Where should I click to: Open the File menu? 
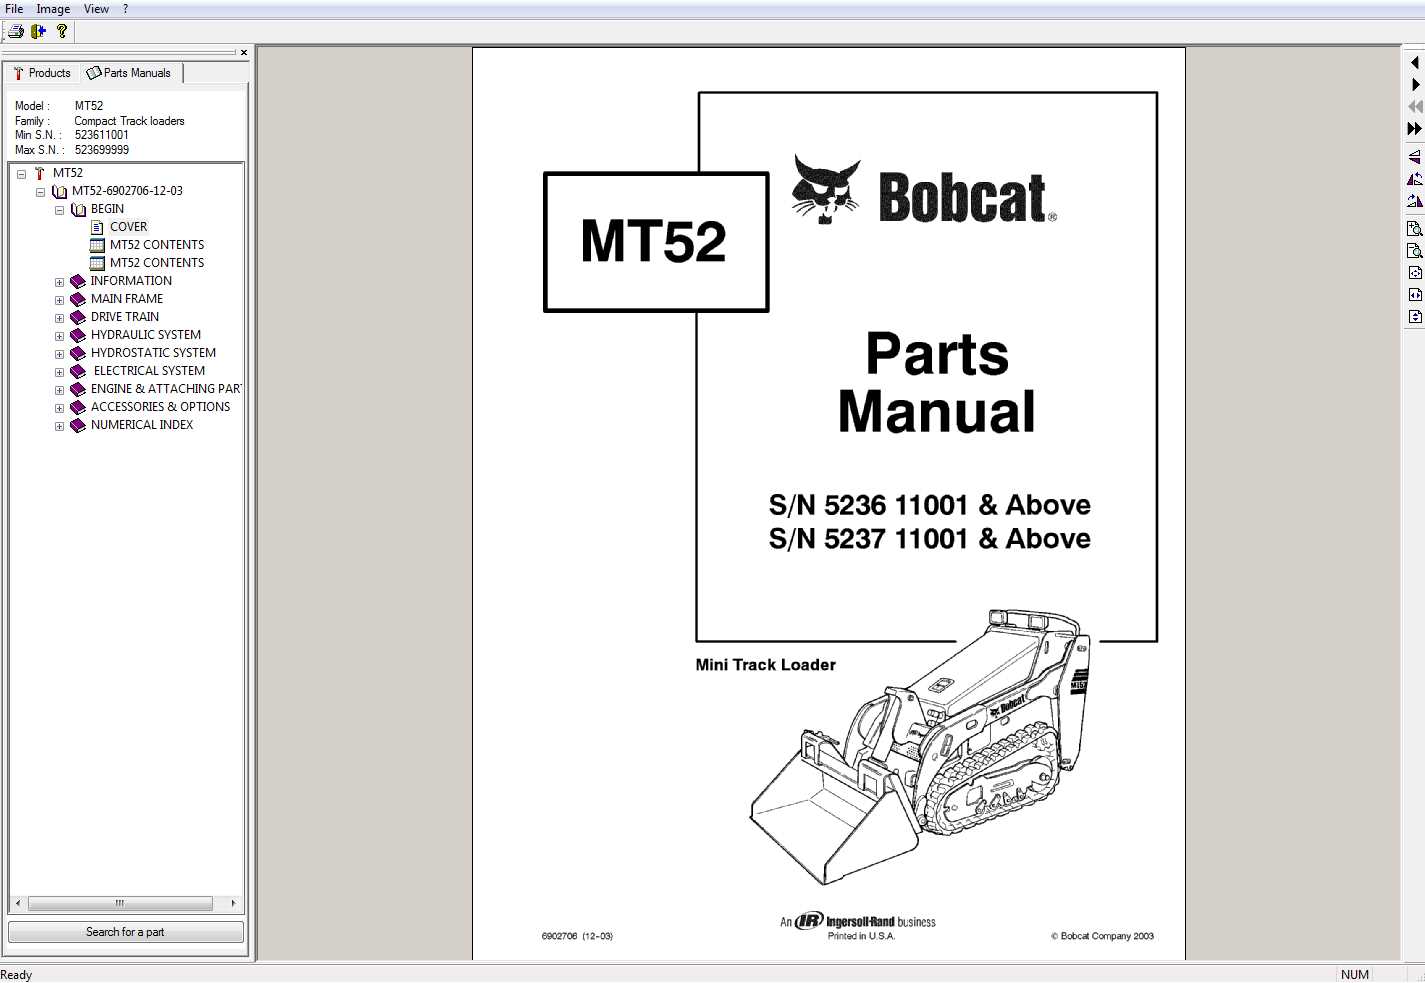tap(14, 9)
